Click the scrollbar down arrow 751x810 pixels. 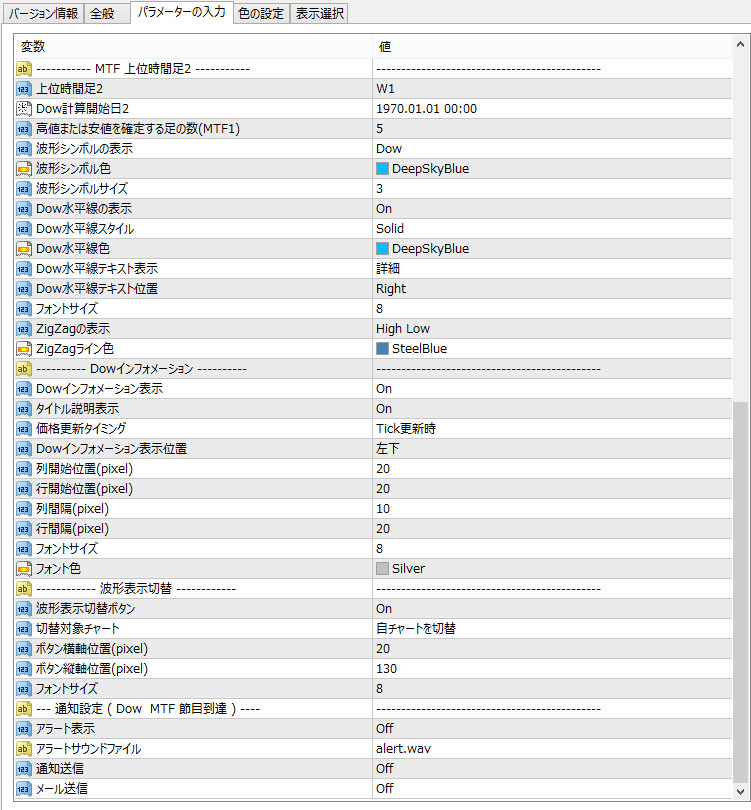pos(740,791)
